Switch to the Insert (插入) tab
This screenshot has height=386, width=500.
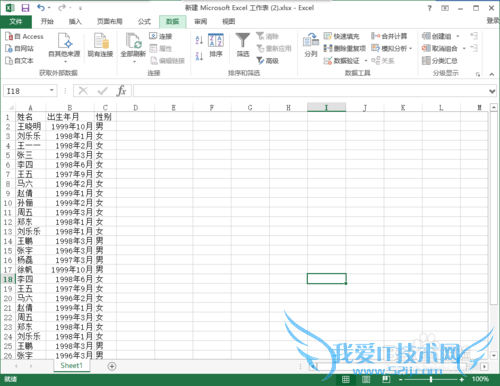[x=75, y=22]
